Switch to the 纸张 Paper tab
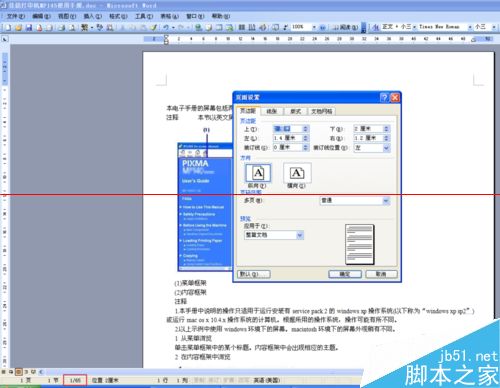500x388 pixels. [272, 111]
